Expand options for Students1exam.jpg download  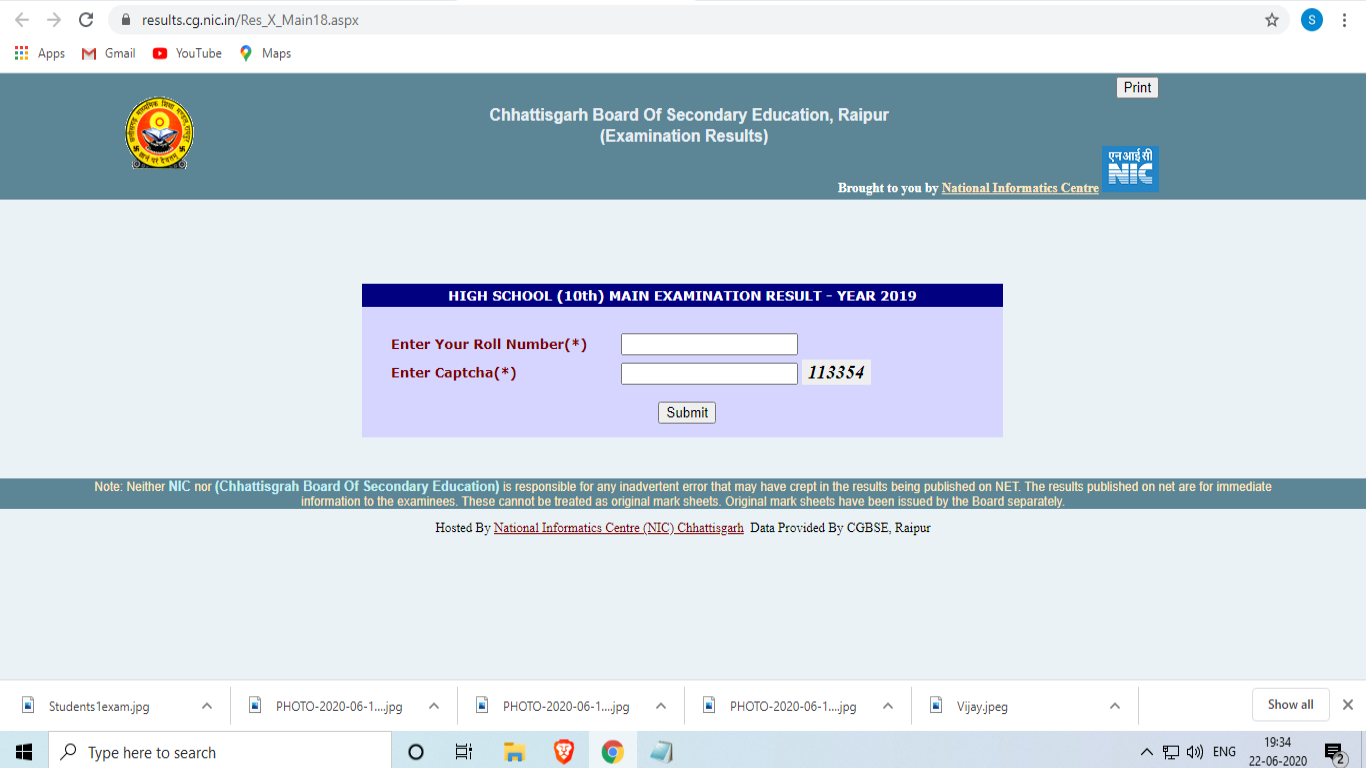tap(207, 706)
